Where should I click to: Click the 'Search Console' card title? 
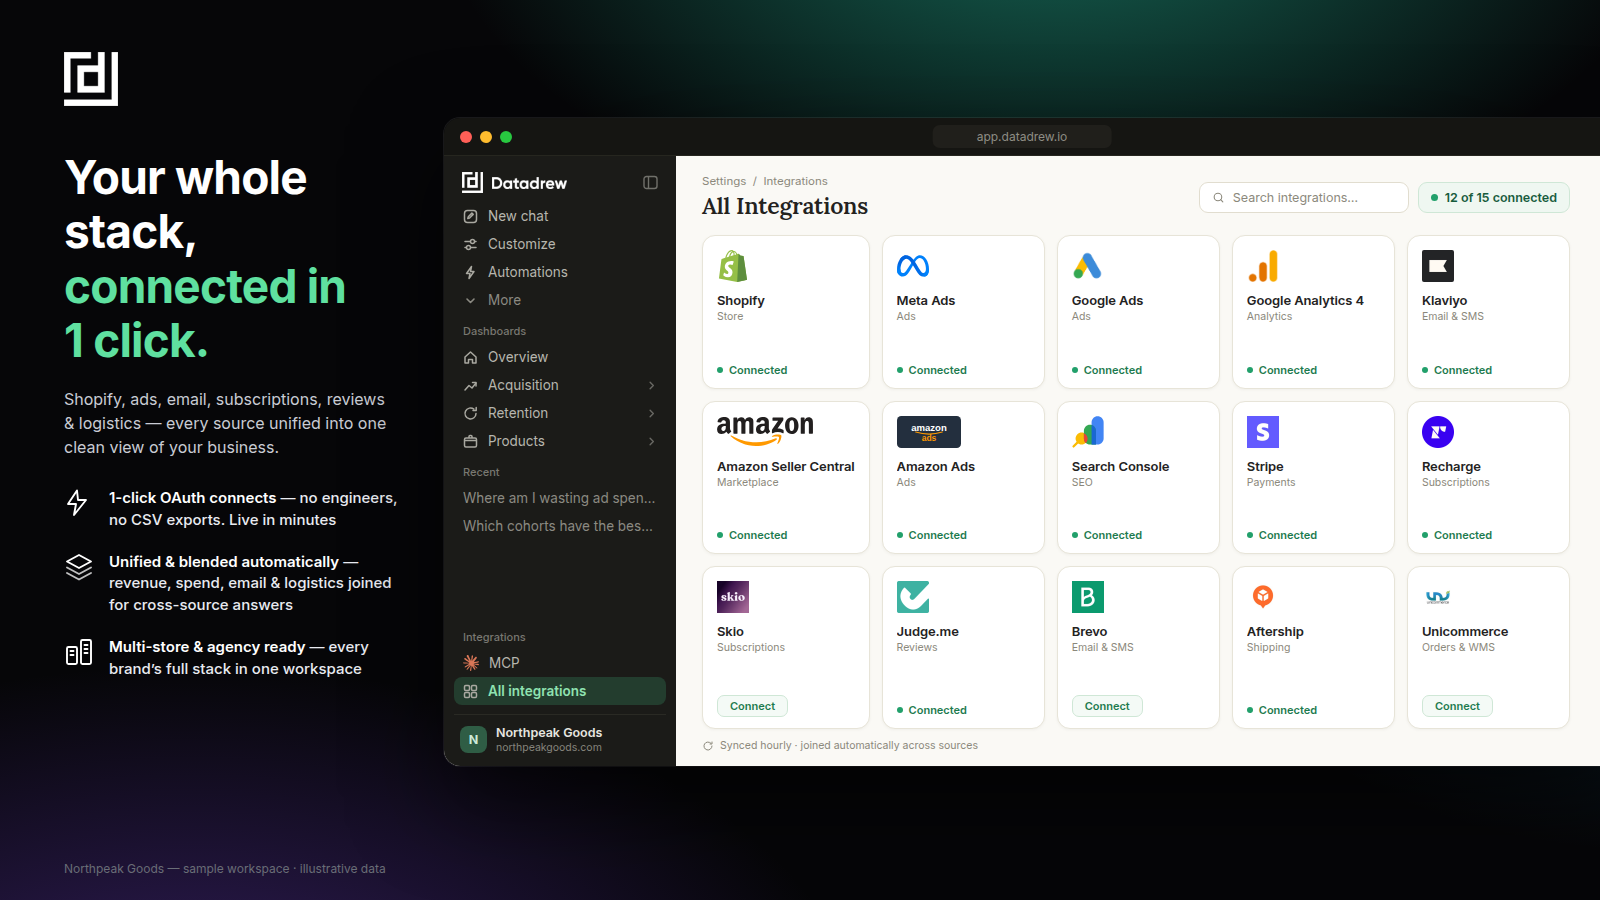point(1120,467)
